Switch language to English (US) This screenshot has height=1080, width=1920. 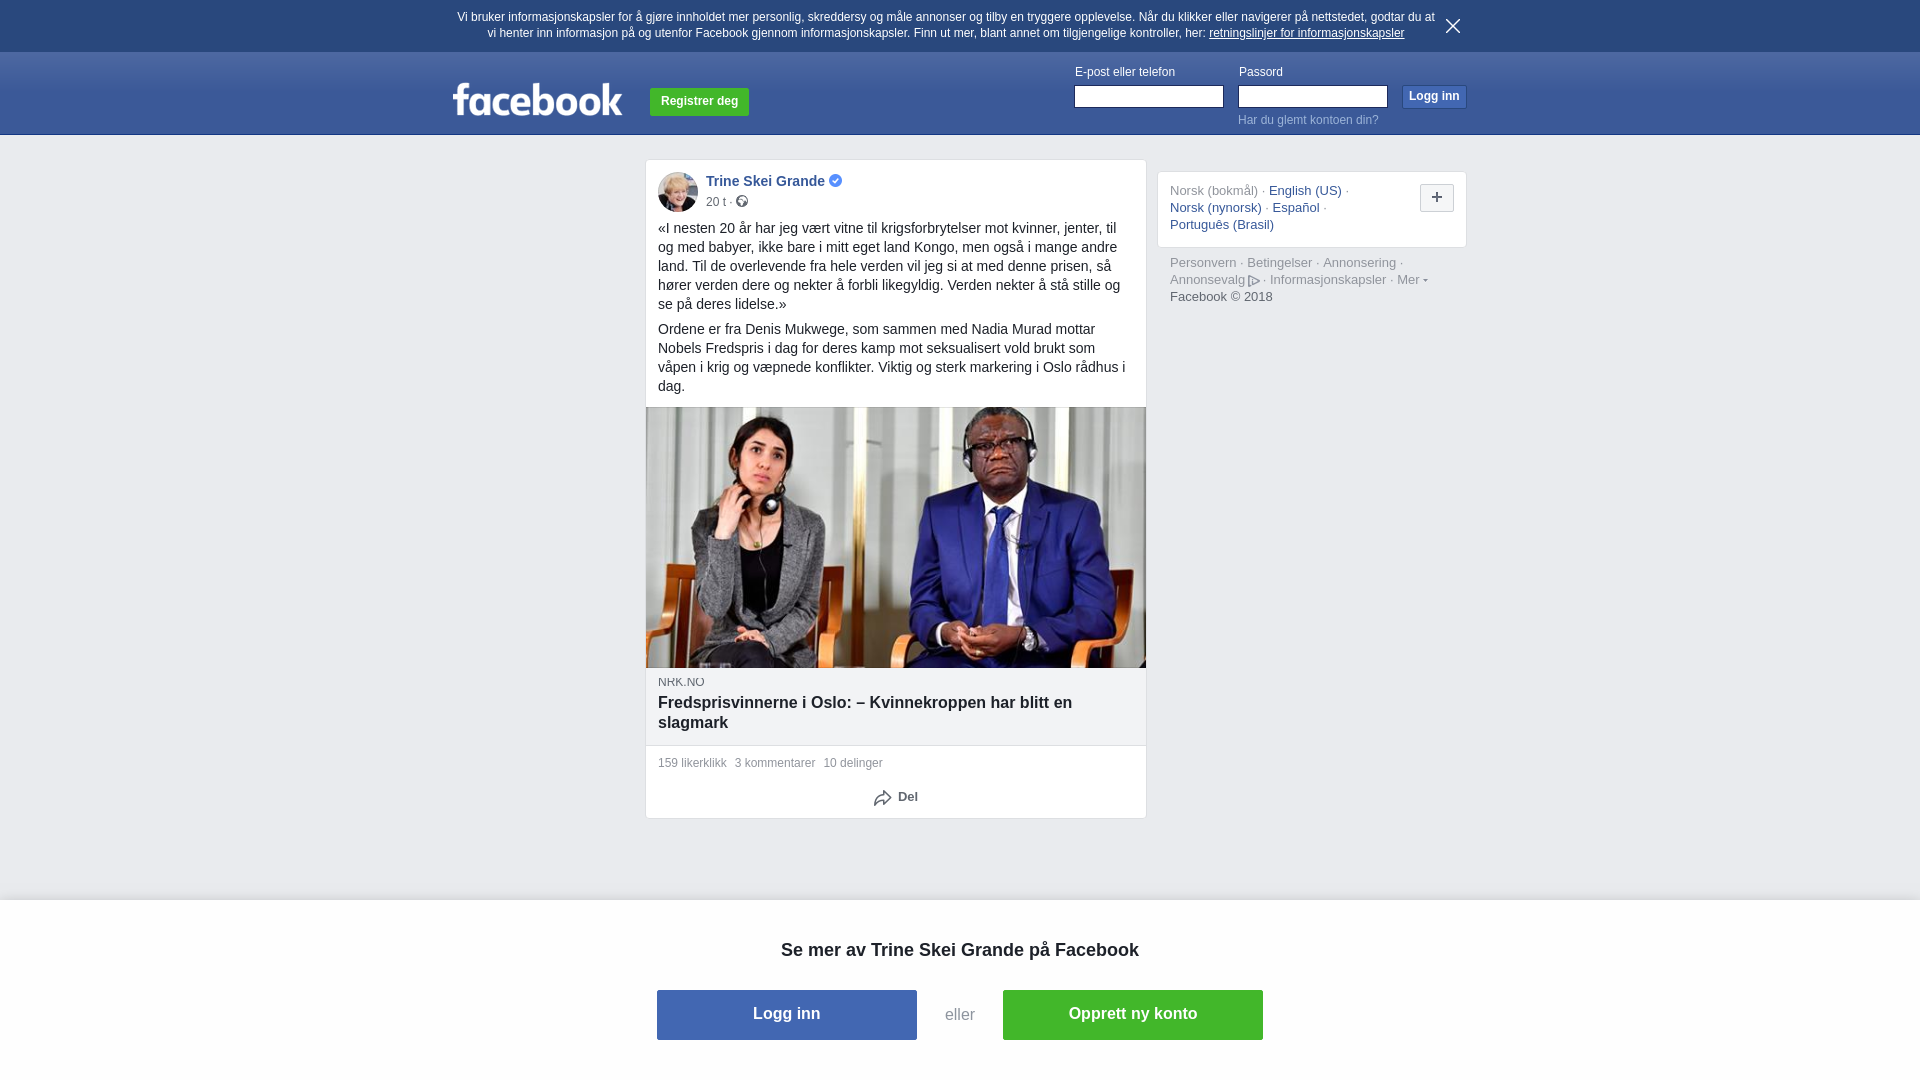coord(1305,191)
